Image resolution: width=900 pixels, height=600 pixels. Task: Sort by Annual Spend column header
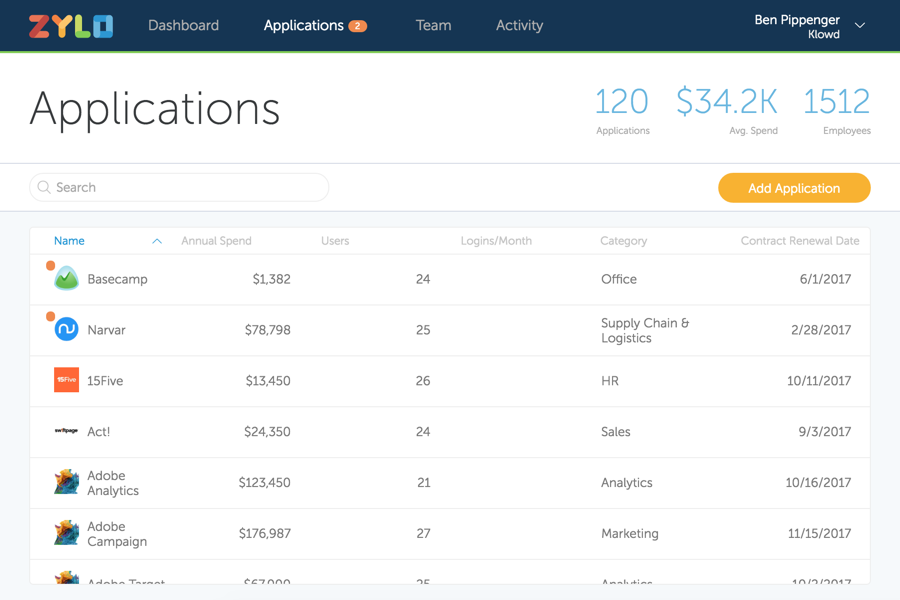[216, 241]
